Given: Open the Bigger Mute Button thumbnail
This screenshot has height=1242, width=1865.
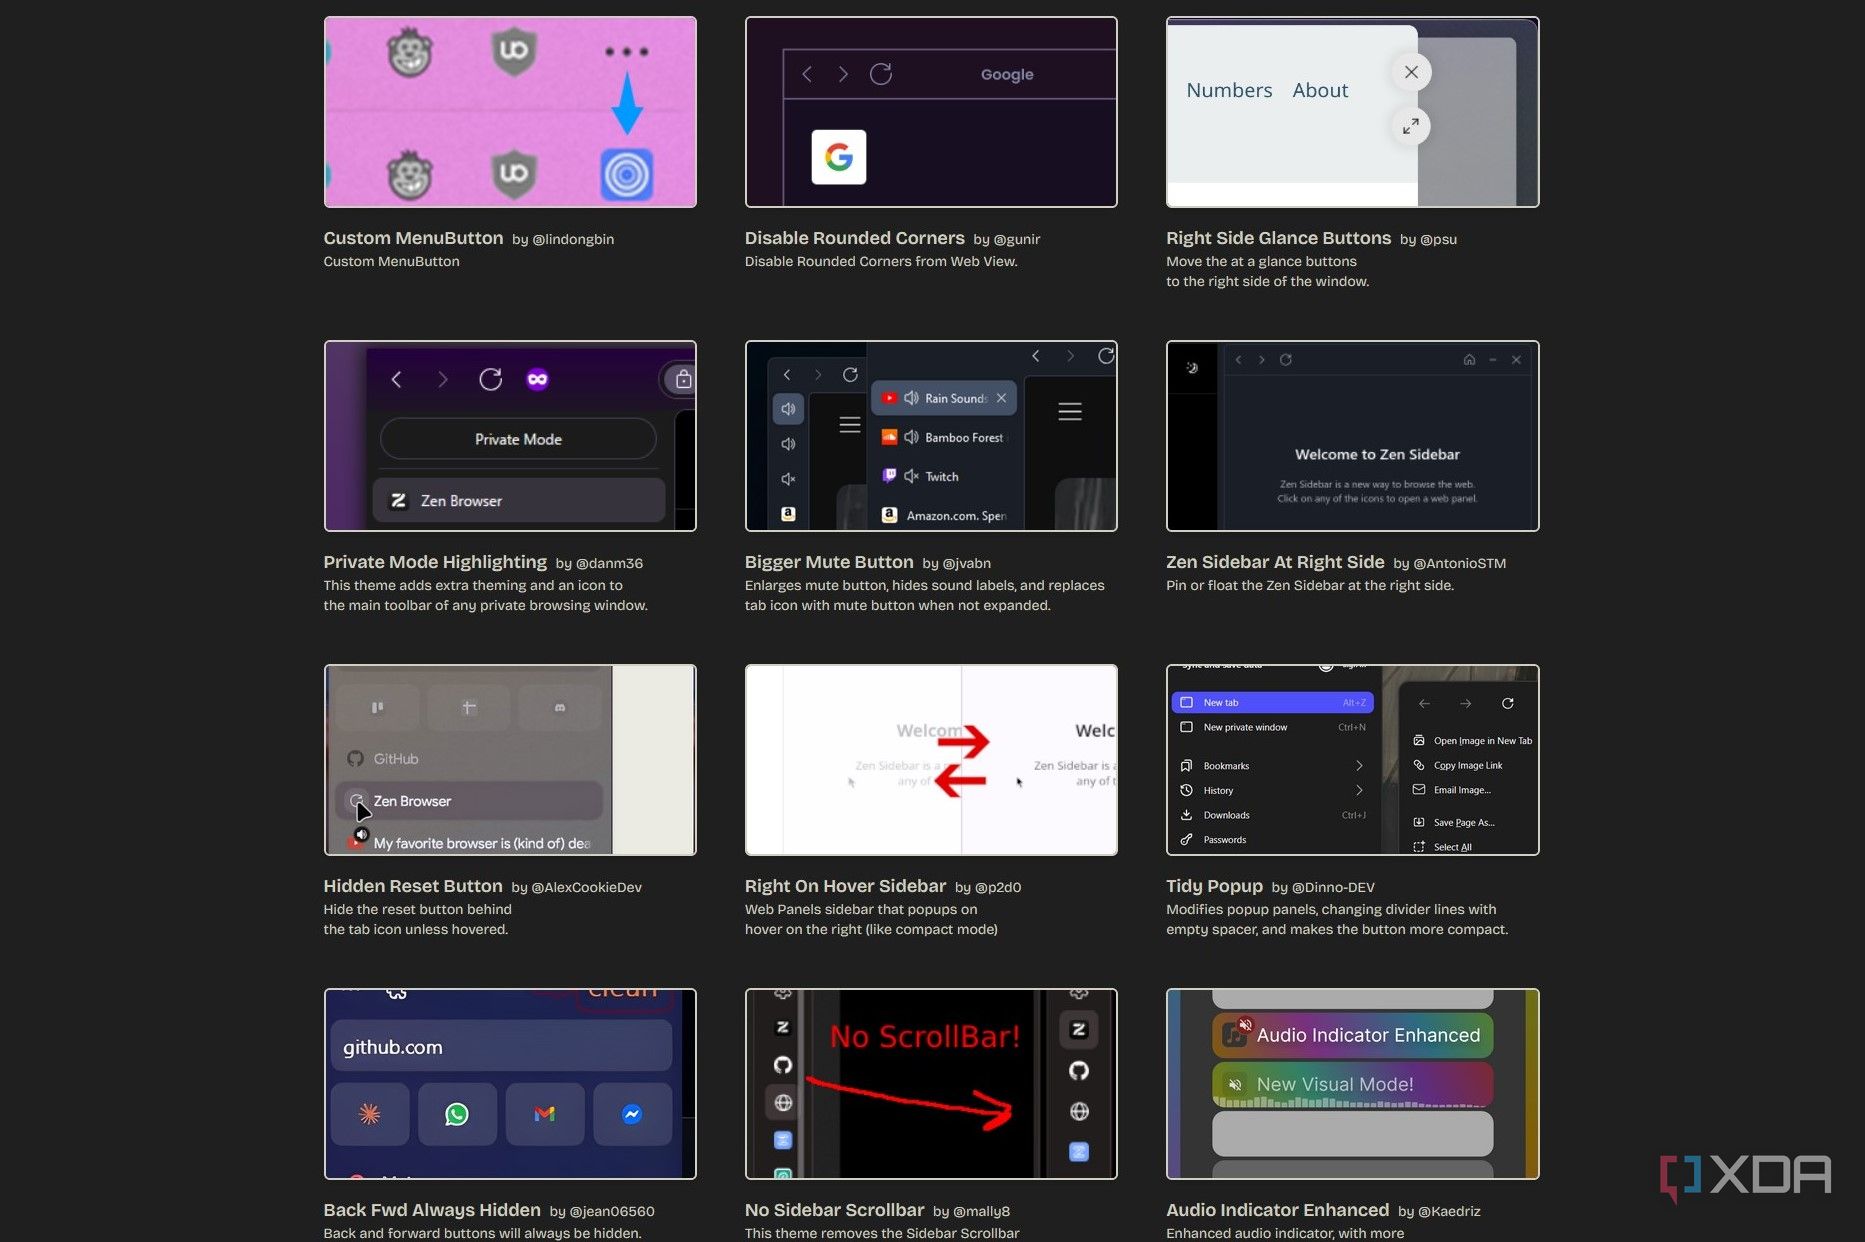Looking at the screenshot, I should [931, 436].
